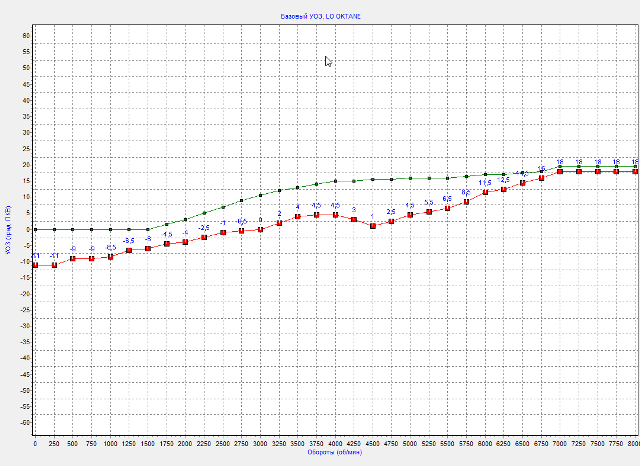Click the vertical Y-axis title 'УОЗ'

8,229
